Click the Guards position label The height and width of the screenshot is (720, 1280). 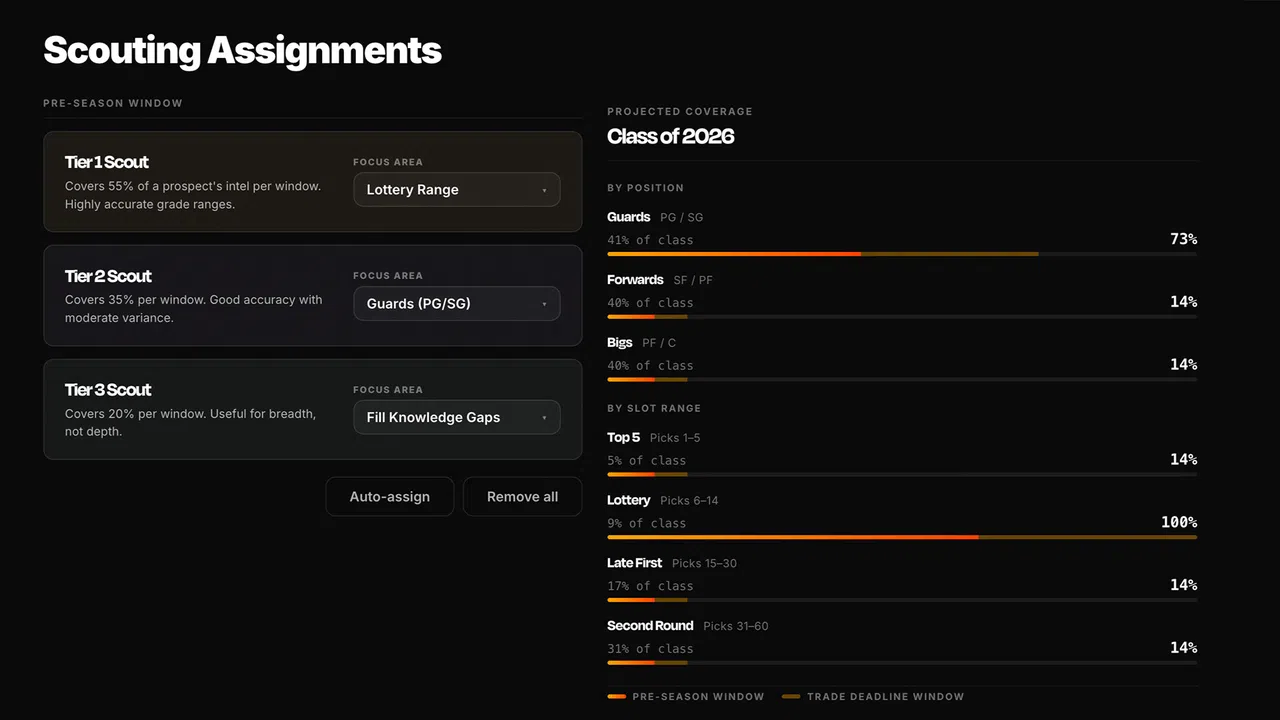coord(629,217)
